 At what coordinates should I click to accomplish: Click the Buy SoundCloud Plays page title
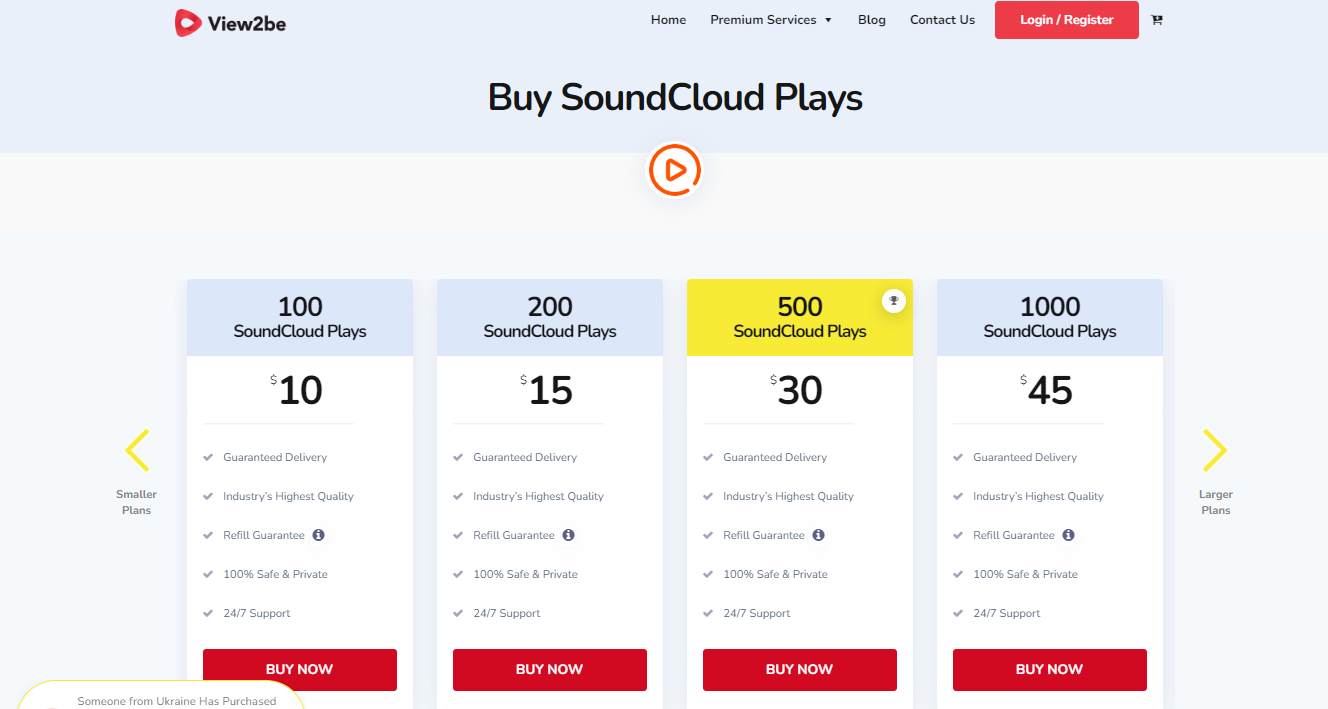(675, 98)
